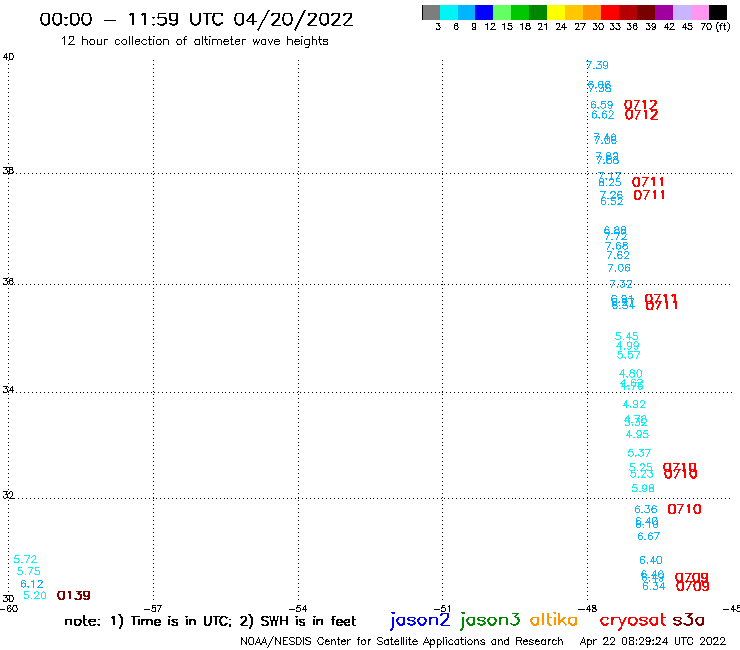Screen dimensions: 740x650
Task: Click the black swatch at the legend's end
Action: (717, 12)
